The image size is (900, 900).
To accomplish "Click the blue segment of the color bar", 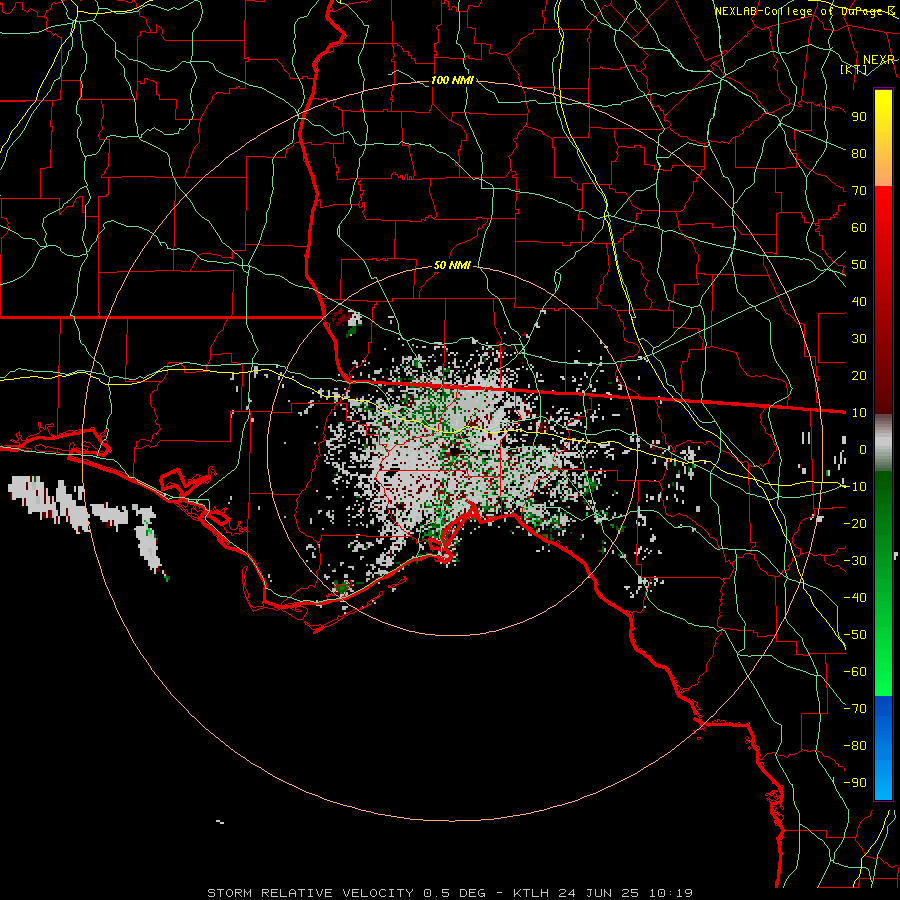I will [883, 748].
